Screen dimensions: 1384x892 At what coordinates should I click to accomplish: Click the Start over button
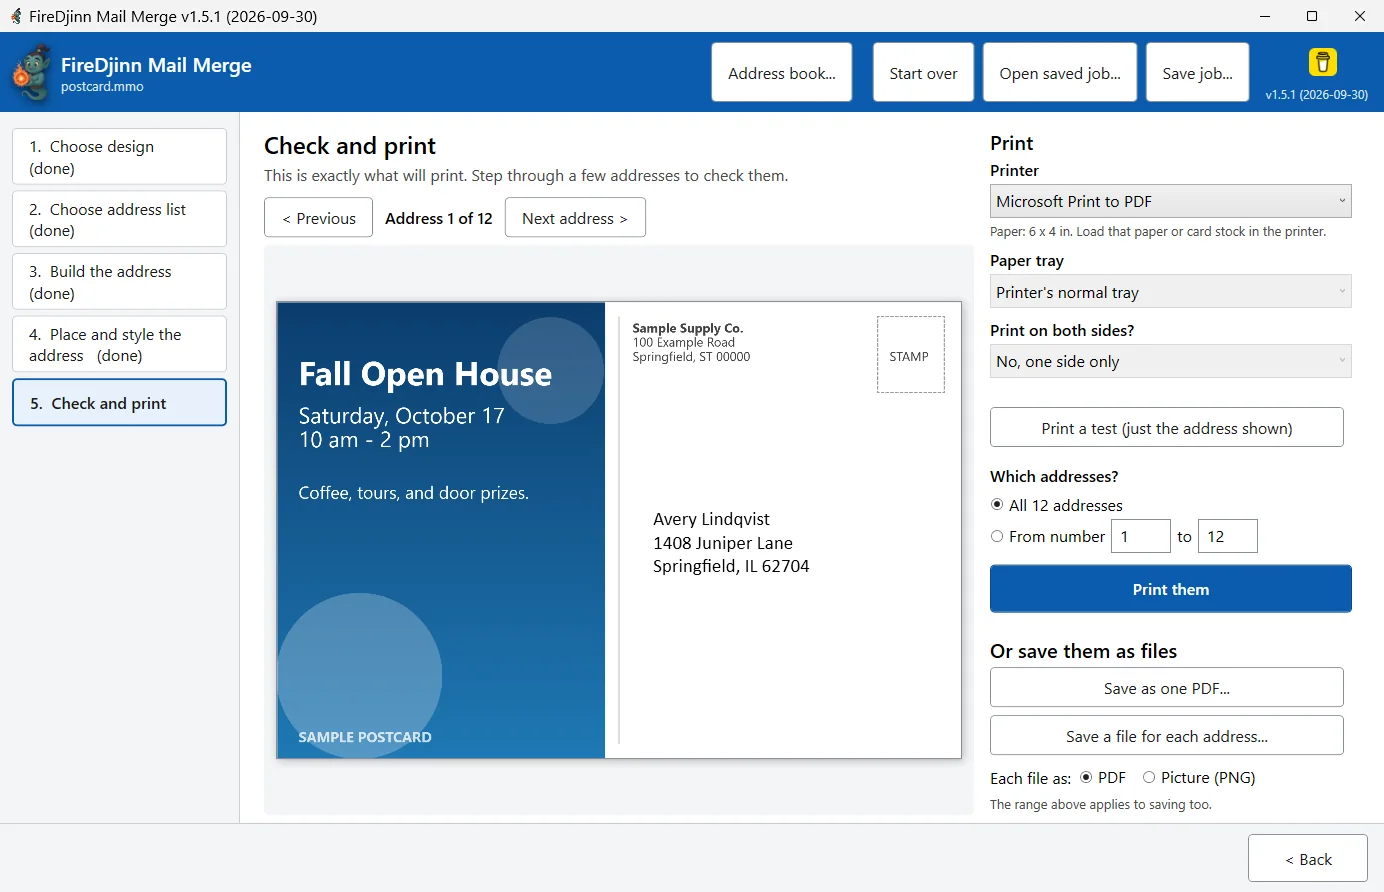coord(923,72)
